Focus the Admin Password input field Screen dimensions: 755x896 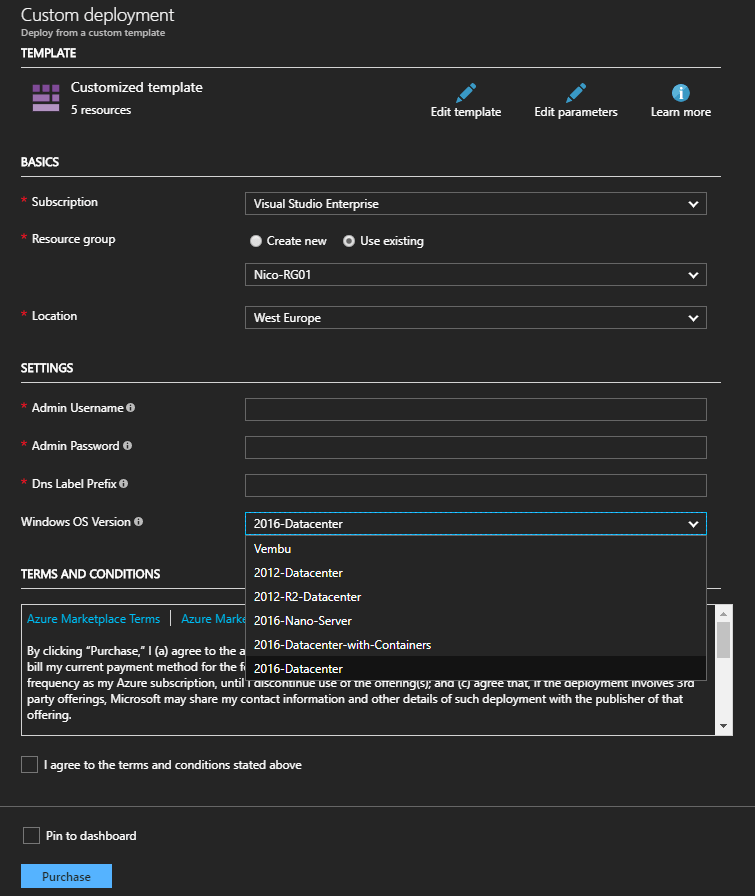(476, 447)
